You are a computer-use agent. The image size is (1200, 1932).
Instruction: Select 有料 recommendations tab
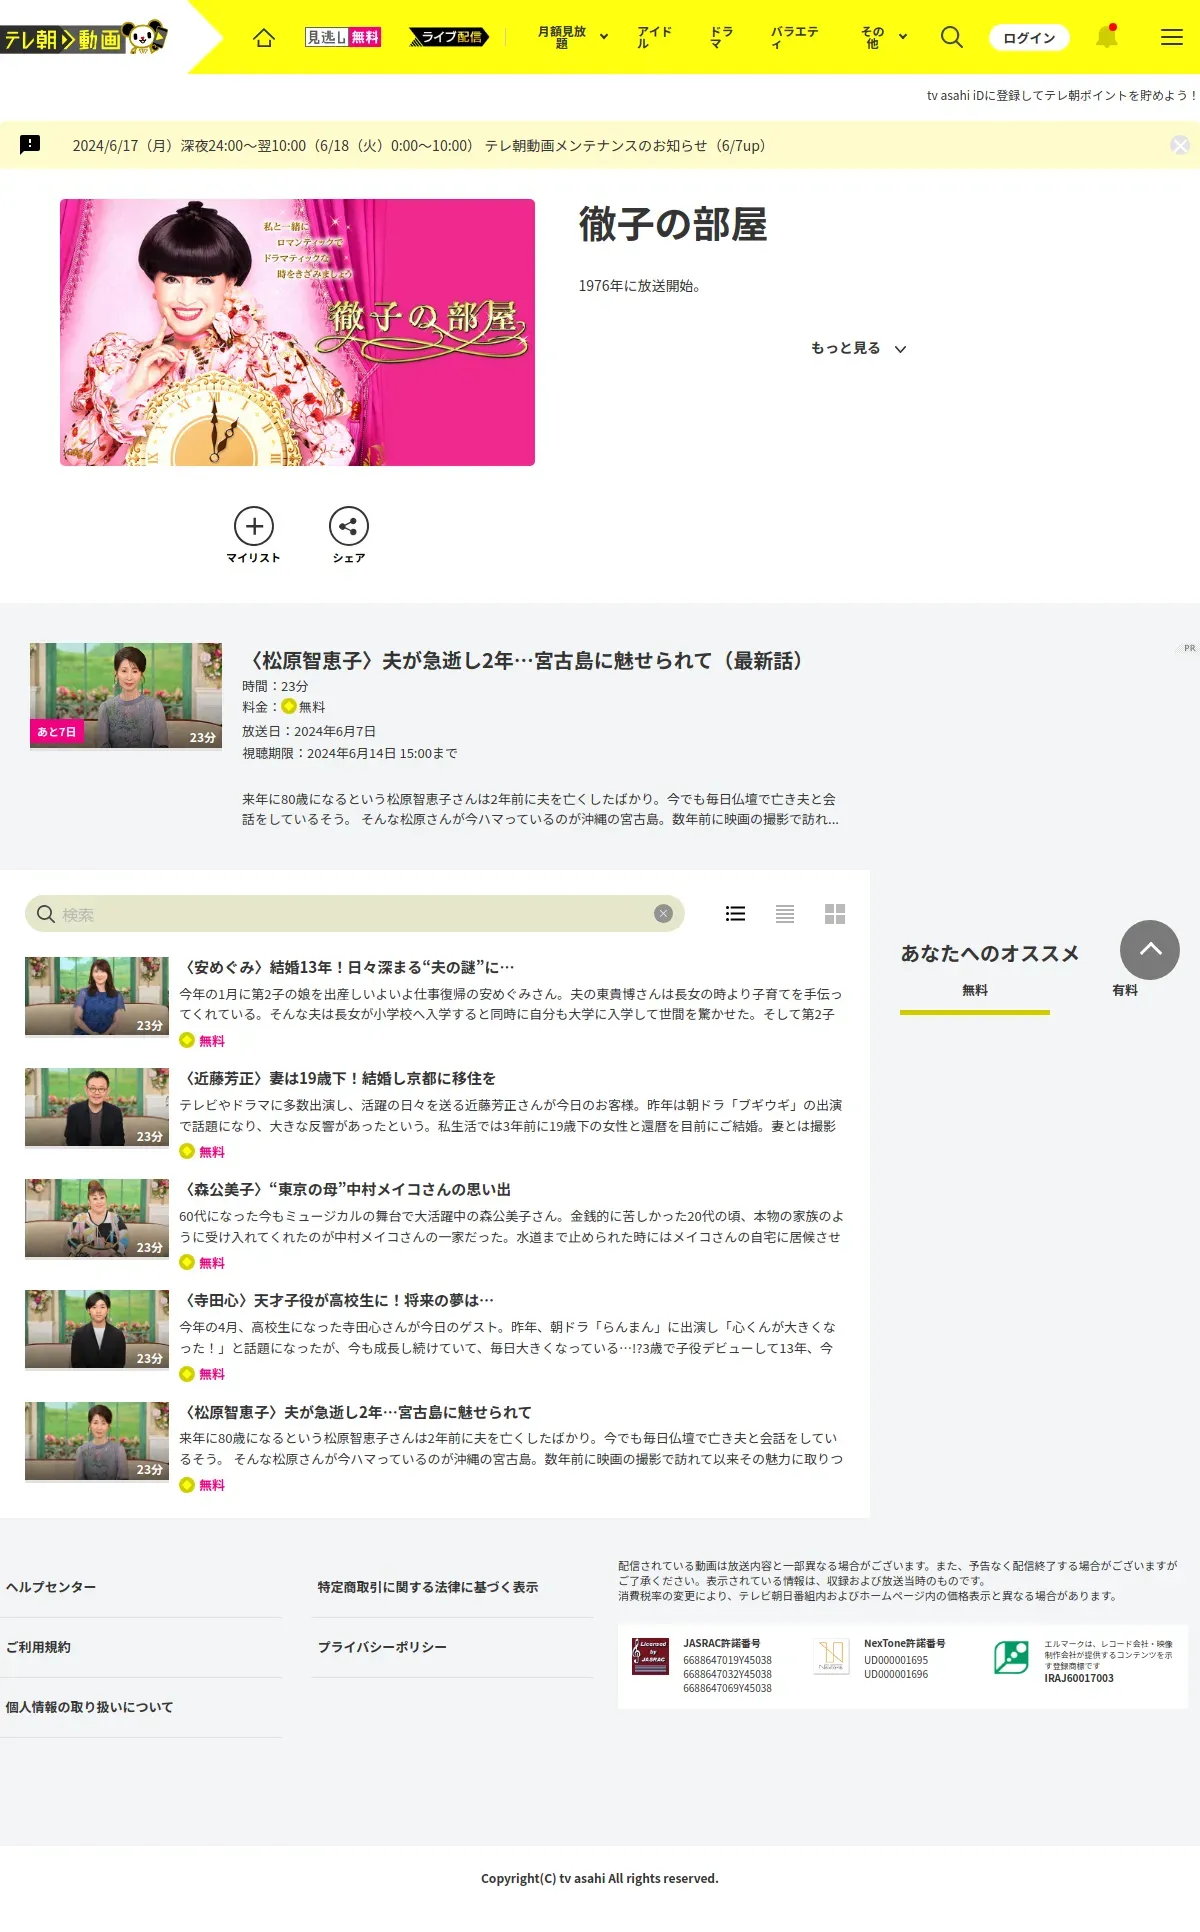[1125, 990]
